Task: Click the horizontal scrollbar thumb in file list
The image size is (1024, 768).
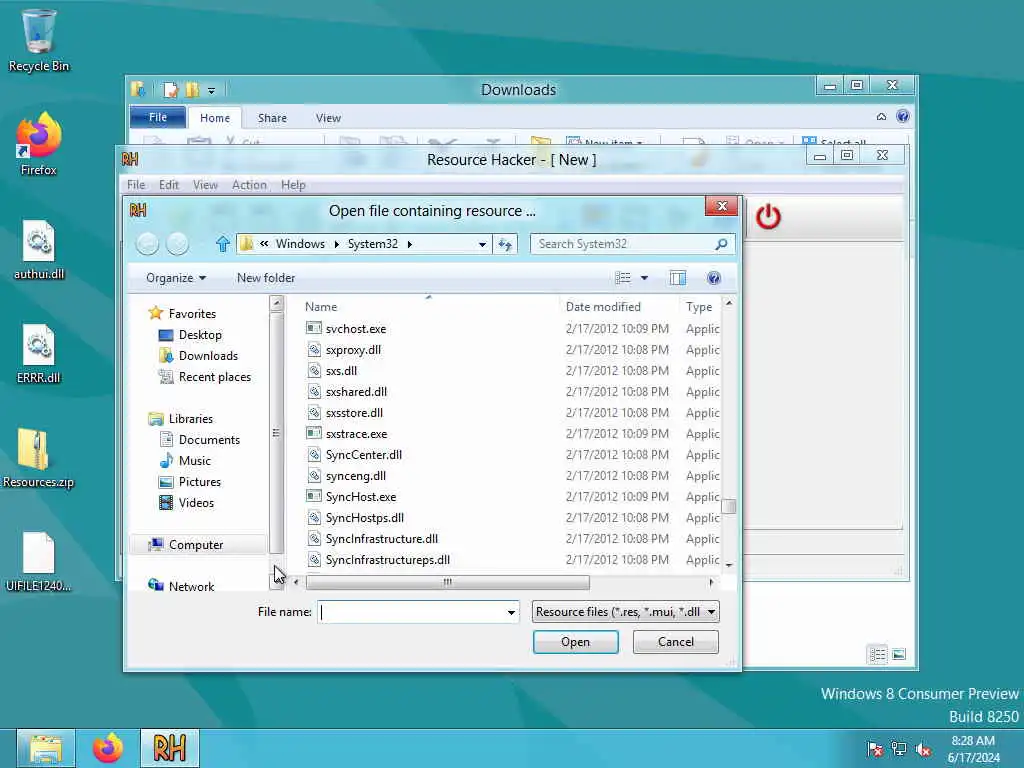Action: (447, 583)
